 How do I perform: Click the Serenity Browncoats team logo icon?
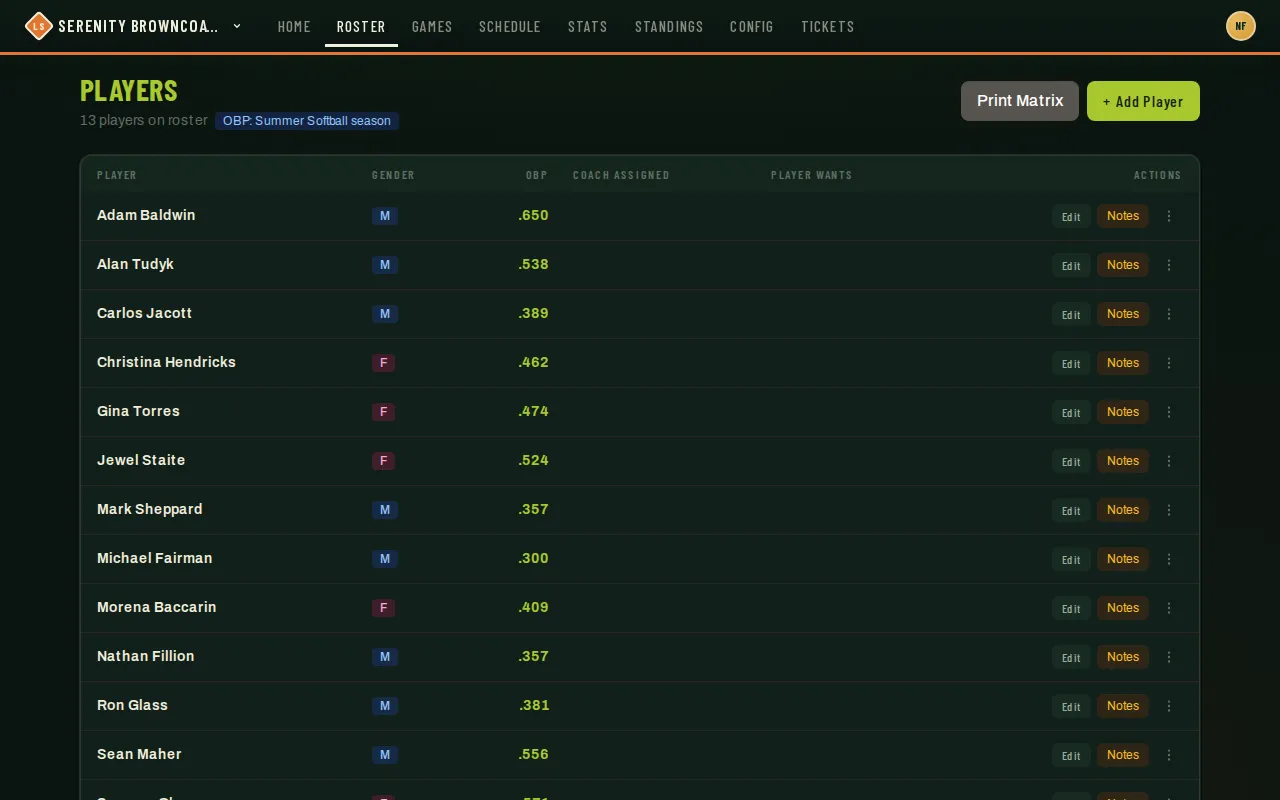point(38,26)
